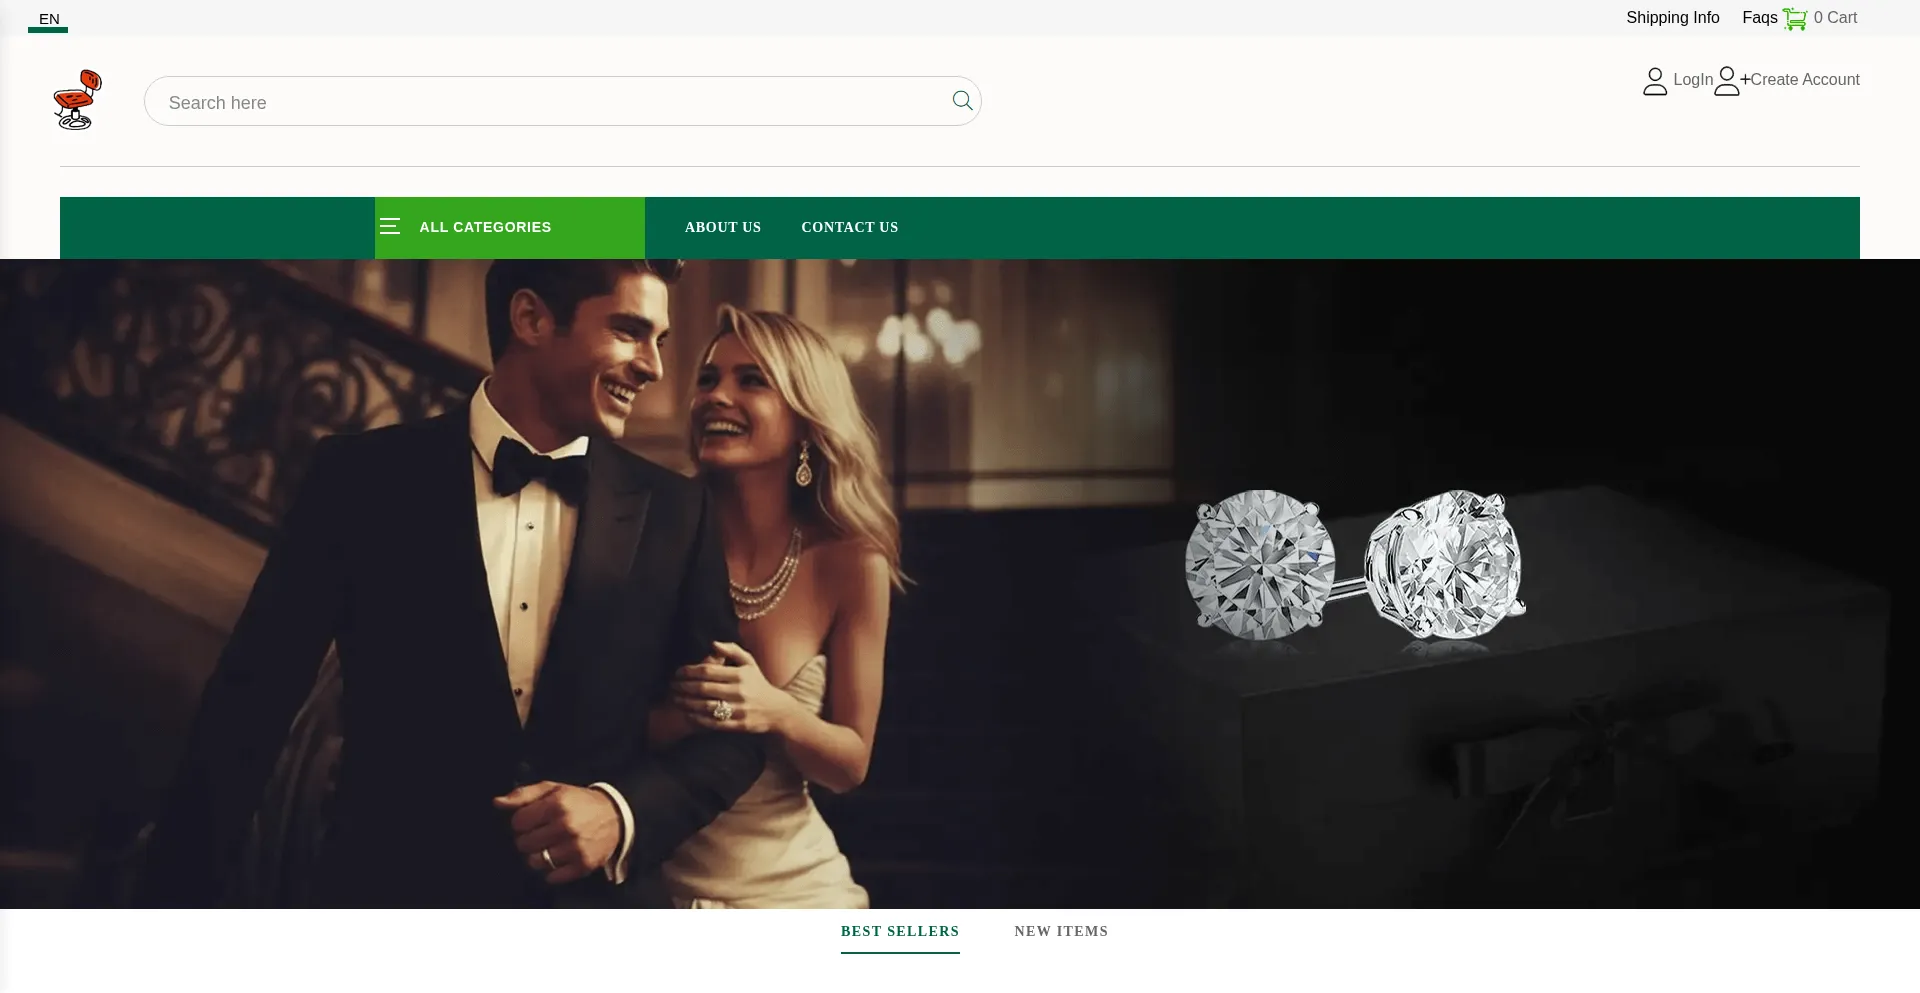Viewport: 1920px width, 993px height.
Task: Click the user icon beside LogIn
Action: [x=1655, y=81]
